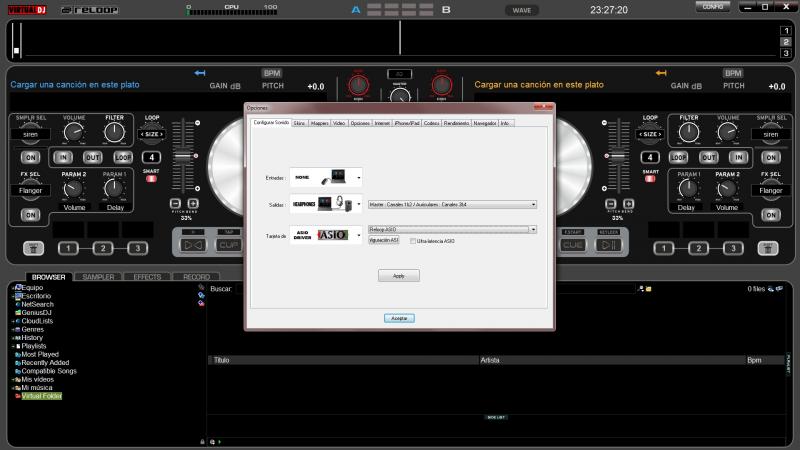Screen dimensions: 800x450
Task: Click left deck FILTER knob
Action: 114,133
